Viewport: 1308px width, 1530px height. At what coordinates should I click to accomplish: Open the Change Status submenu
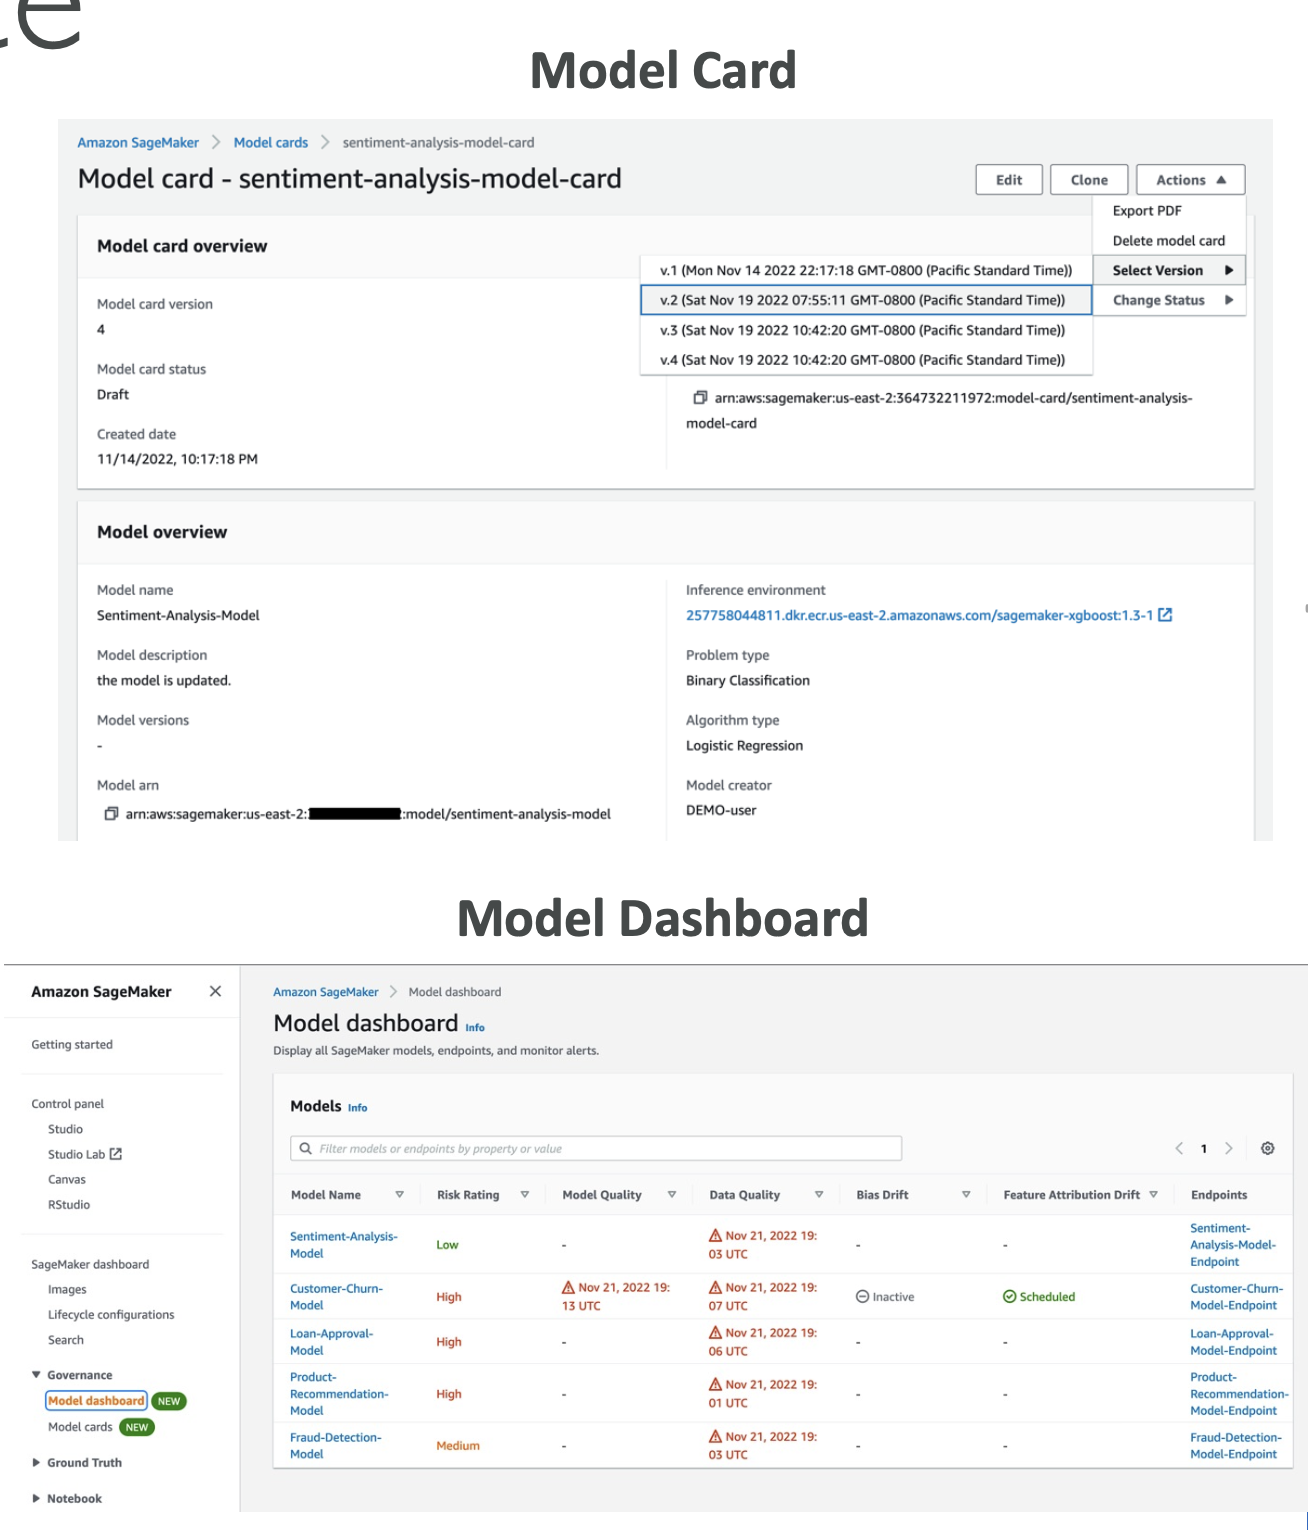coord(1169,300)
